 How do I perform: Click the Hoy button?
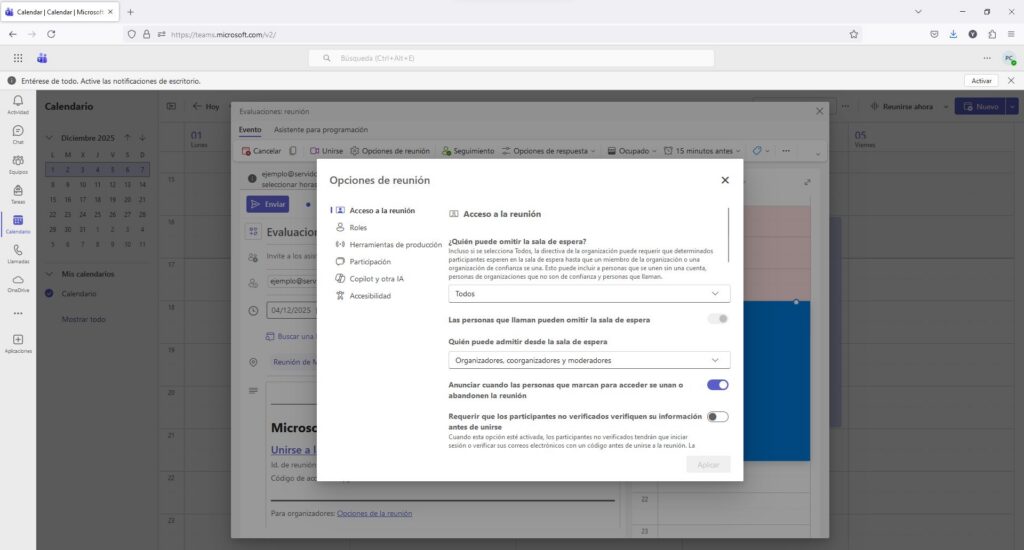206,106
